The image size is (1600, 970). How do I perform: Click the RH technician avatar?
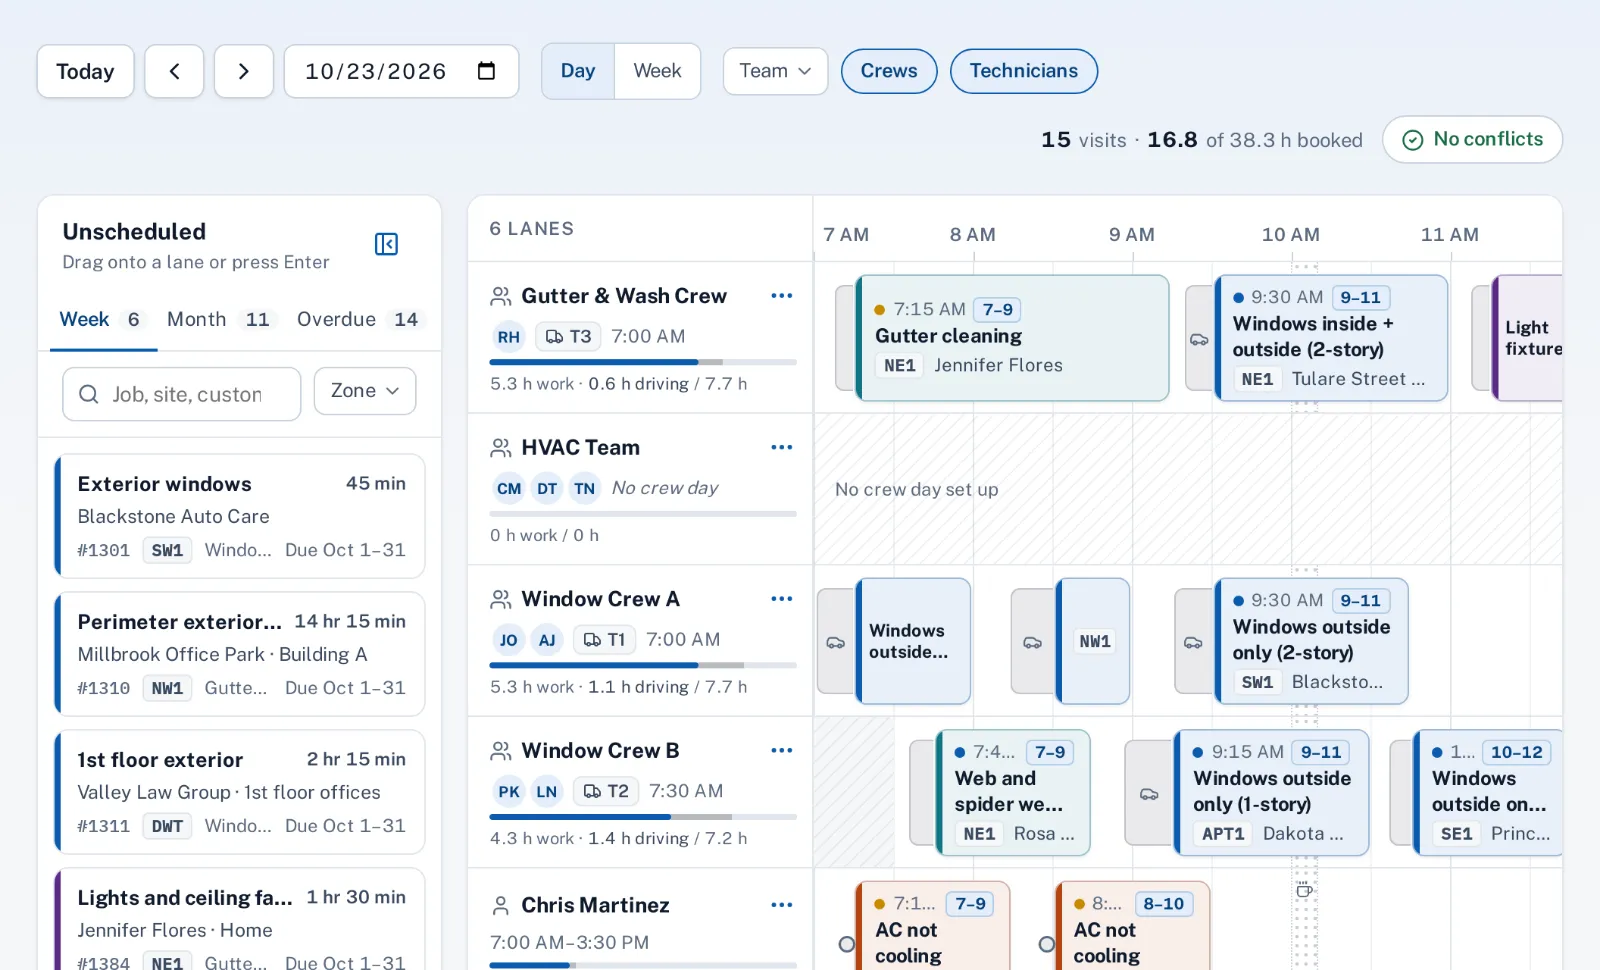[509, 337]
